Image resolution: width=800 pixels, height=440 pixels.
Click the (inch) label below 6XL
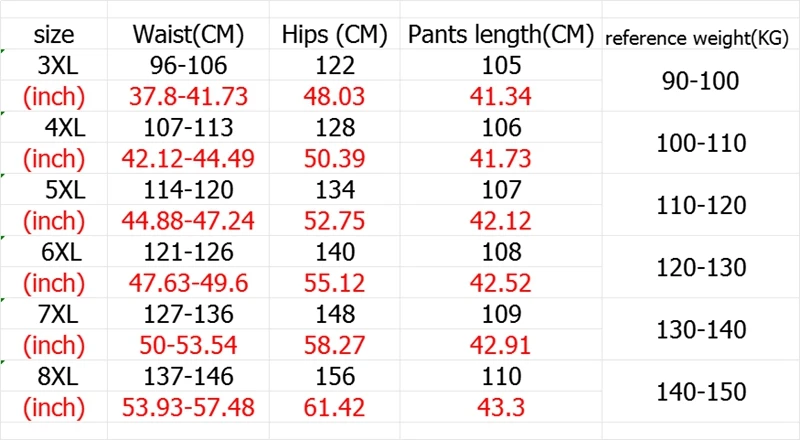[54, 284]
